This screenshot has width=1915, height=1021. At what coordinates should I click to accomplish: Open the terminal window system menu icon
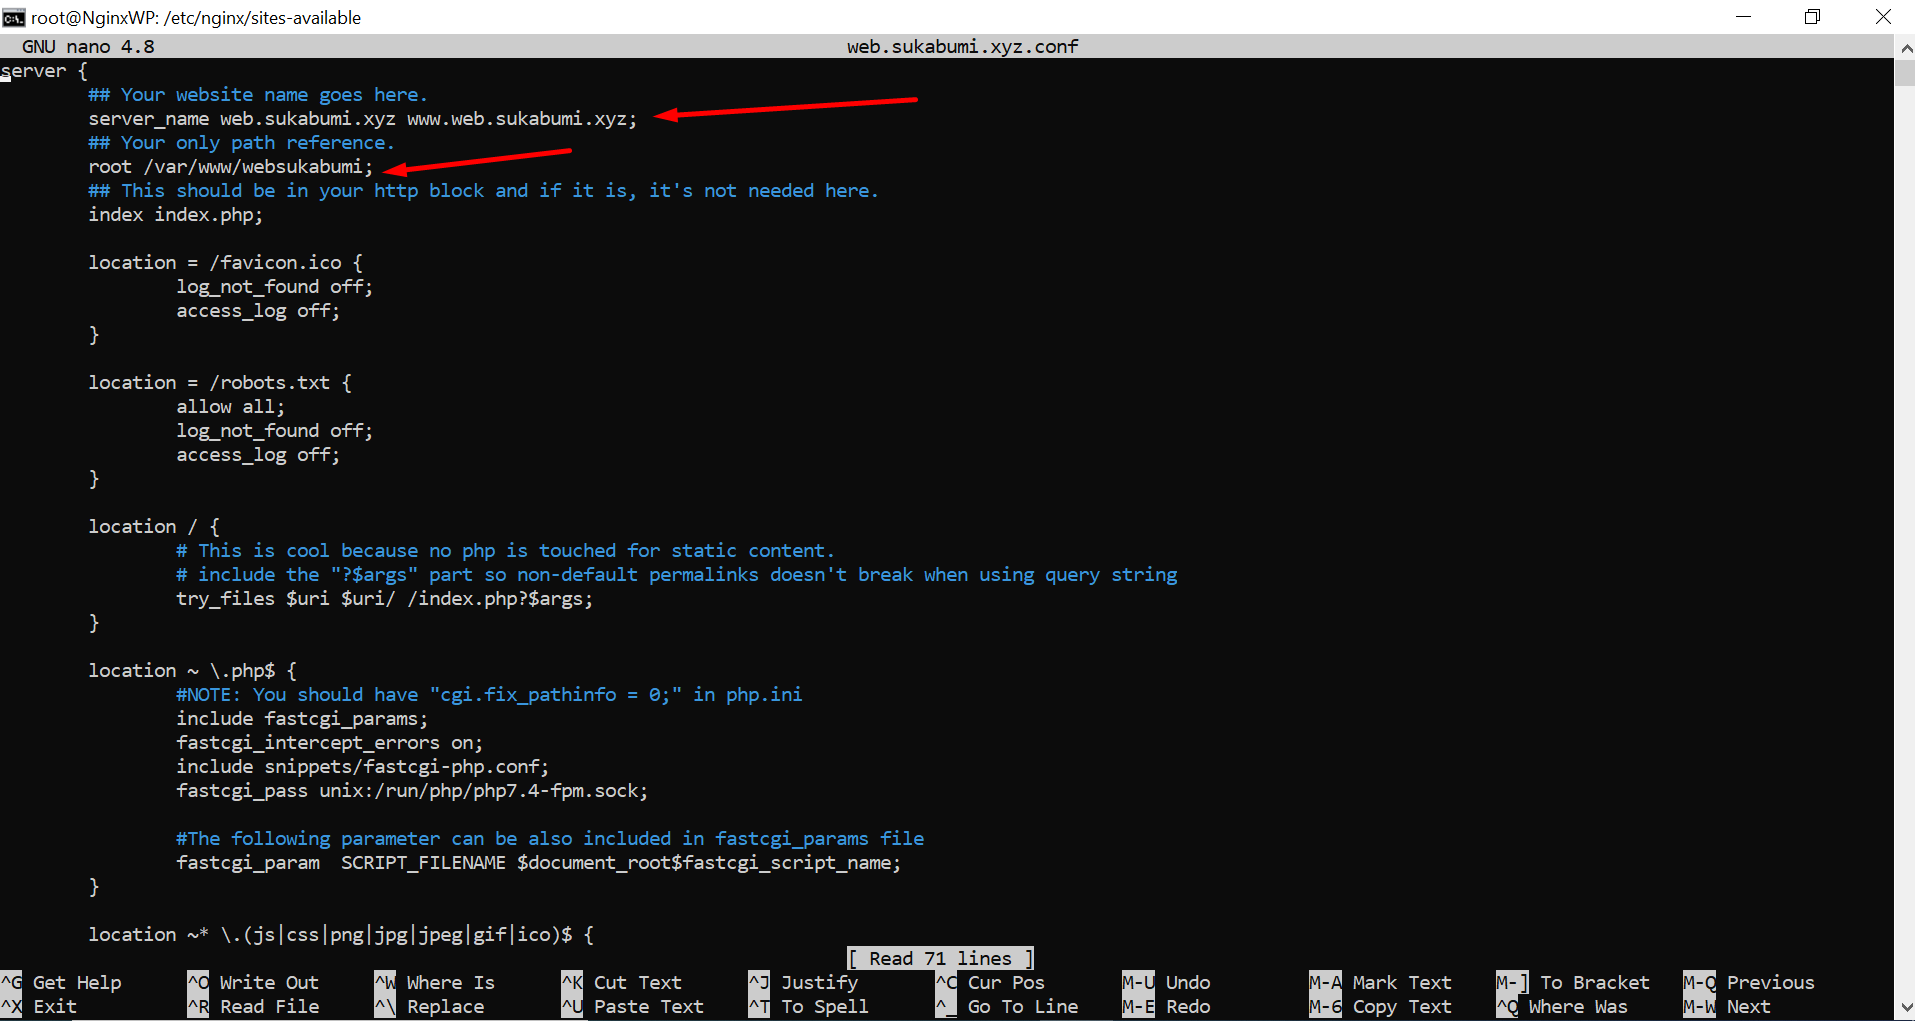pyautogui.click(x=15, y=16)
